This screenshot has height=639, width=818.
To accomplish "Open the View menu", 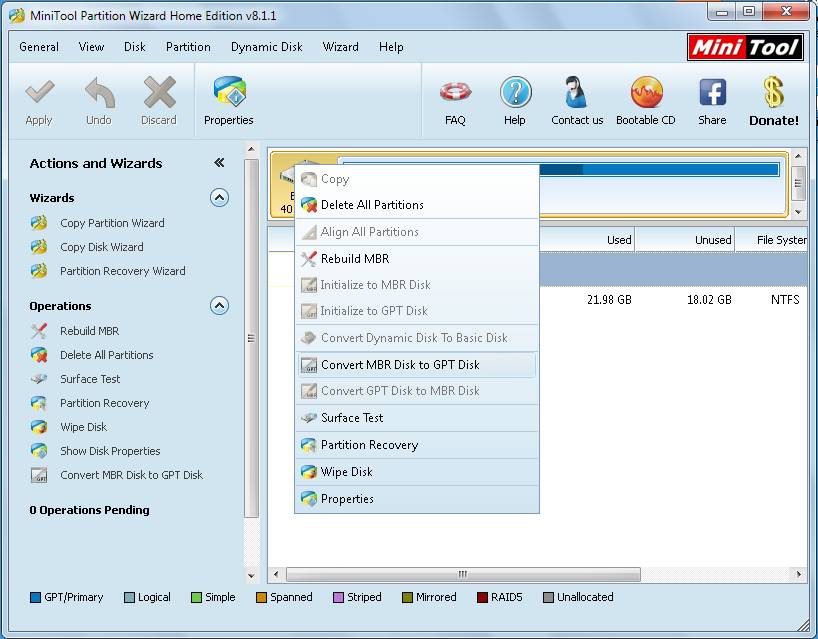I will coord(91,47).
